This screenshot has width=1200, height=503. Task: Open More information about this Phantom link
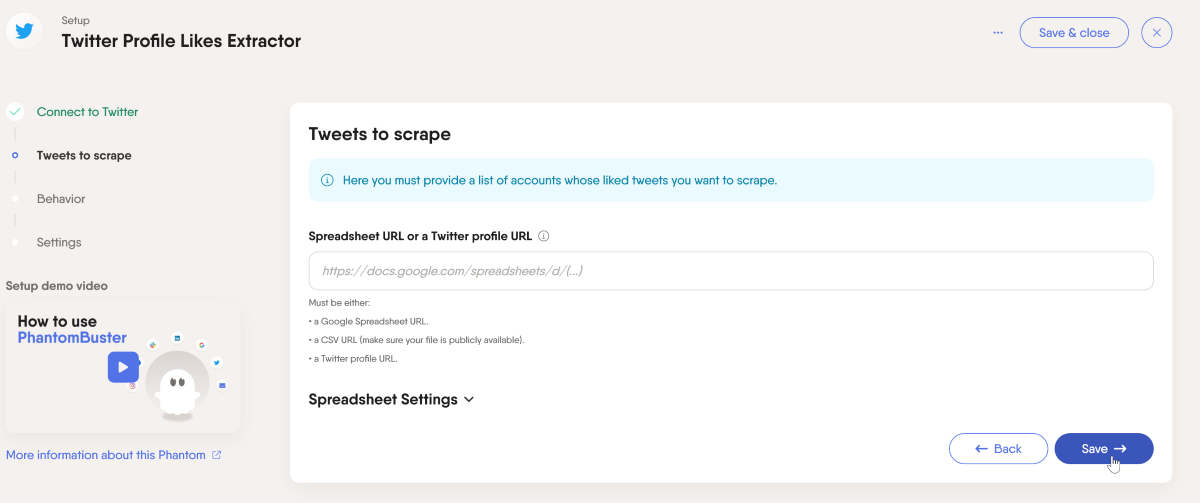click(x=105, y=455)
